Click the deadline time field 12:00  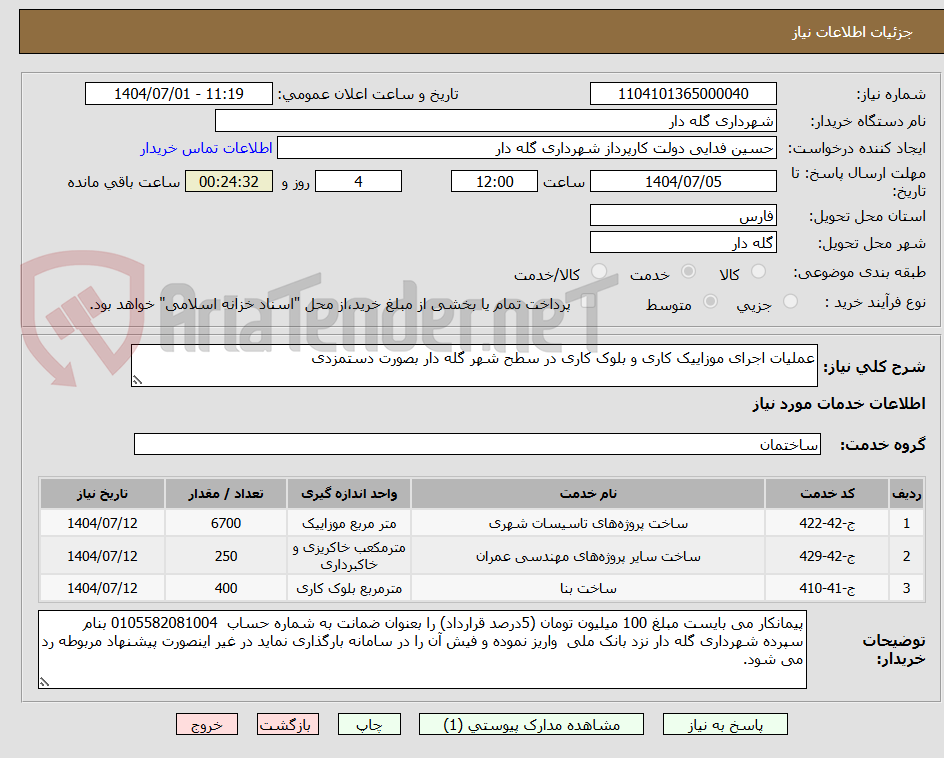(494, 181)
